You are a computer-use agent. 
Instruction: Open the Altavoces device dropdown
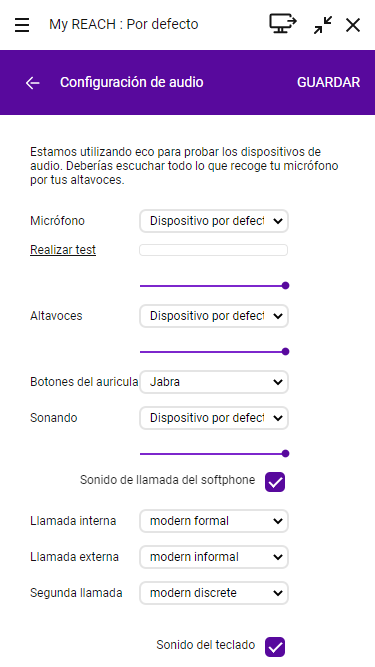pos(214,316)
